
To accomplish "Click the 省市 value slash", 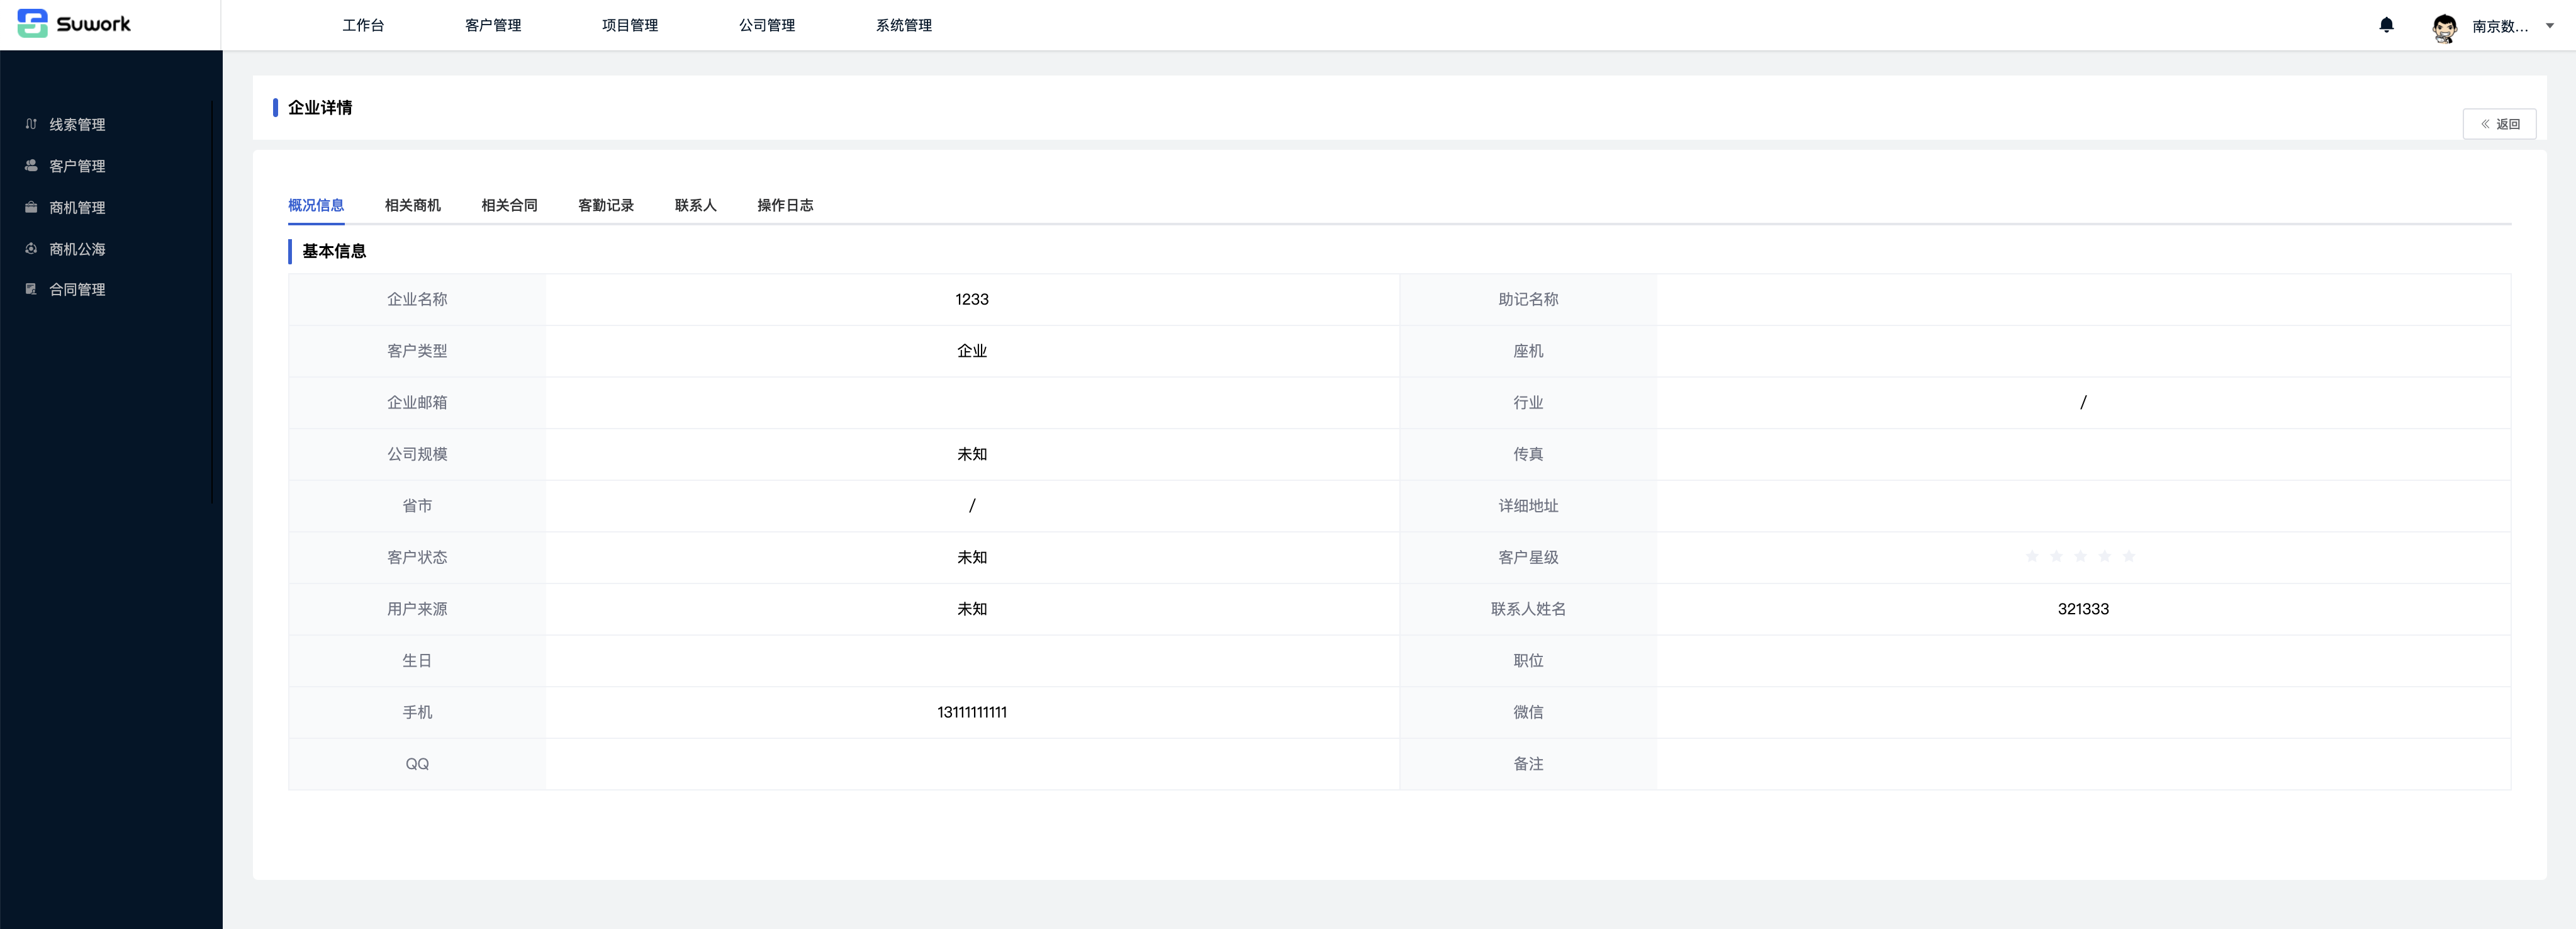I will (x=972, y=505).
